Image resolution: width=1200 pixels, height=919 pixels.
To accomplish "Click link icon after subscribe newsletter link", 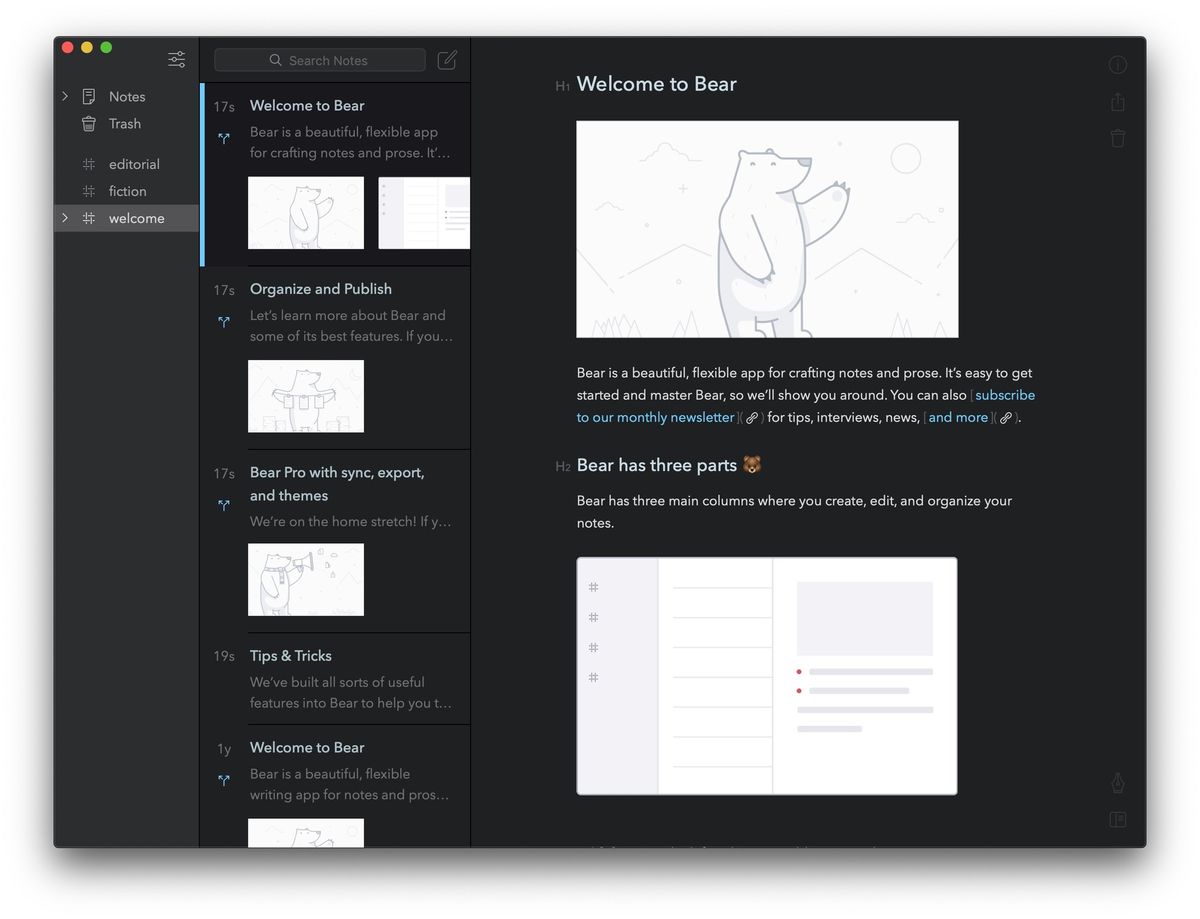I will 752,418.
